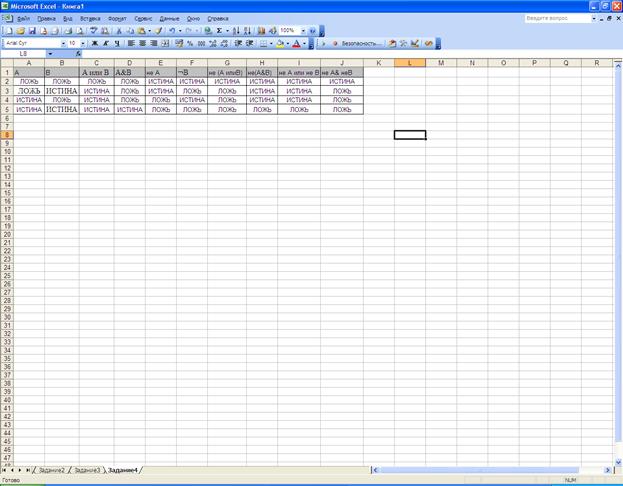The height and width of the screenshot is (486, 623).
Task: Undo the last action
Action: [172, 31]
